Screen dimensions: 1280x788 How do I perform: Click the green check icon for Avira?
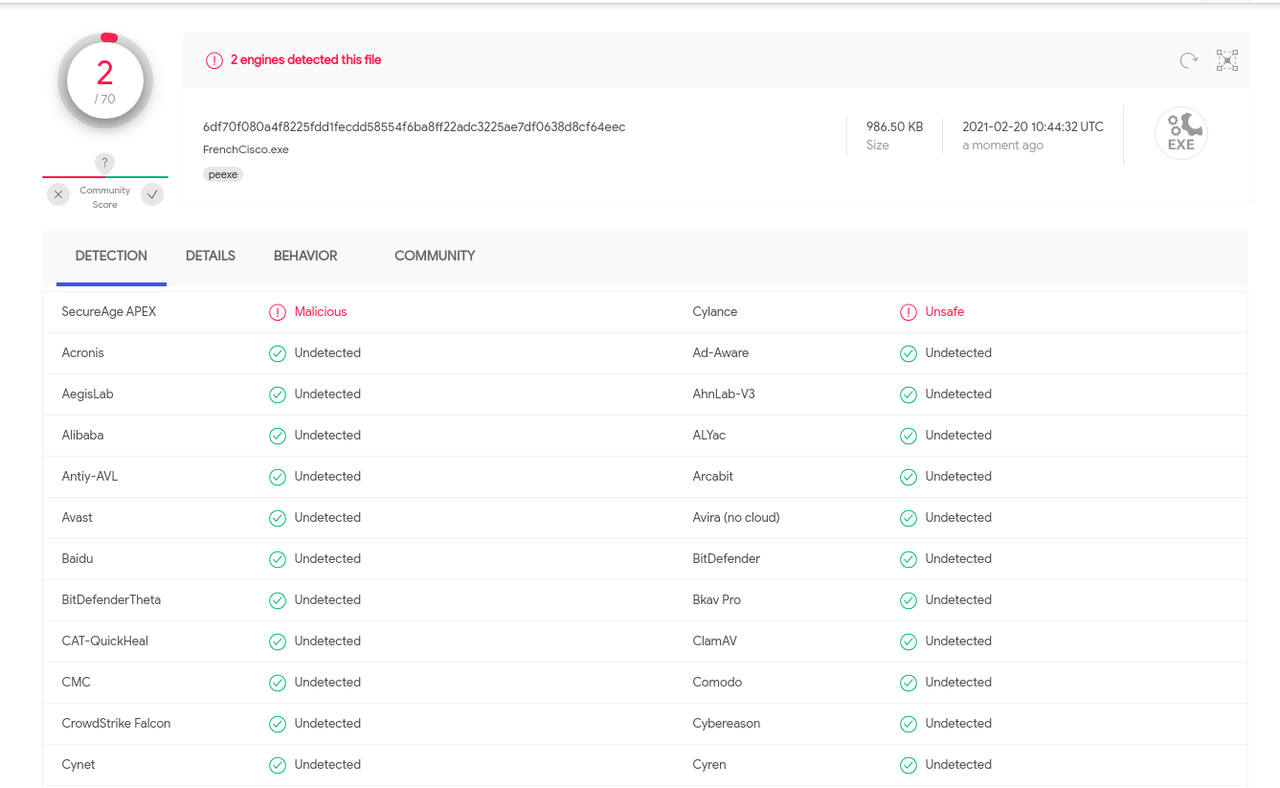908,518
